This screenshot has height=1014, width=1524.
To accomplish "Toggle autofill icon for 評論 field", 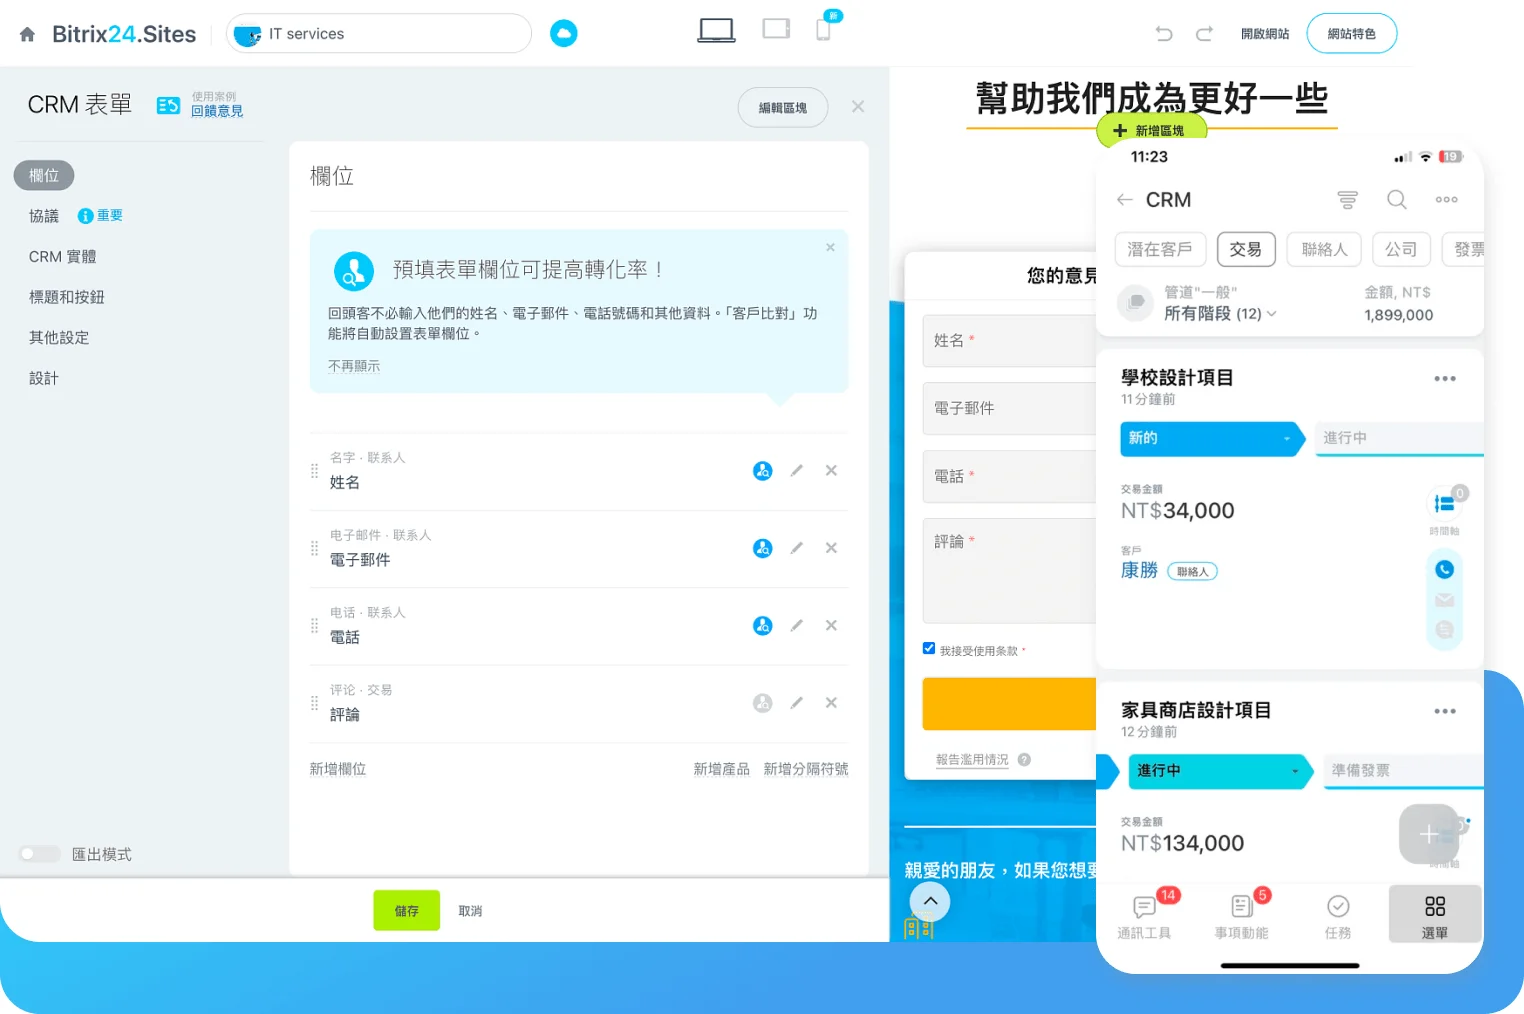I will (x=762, y=703).
